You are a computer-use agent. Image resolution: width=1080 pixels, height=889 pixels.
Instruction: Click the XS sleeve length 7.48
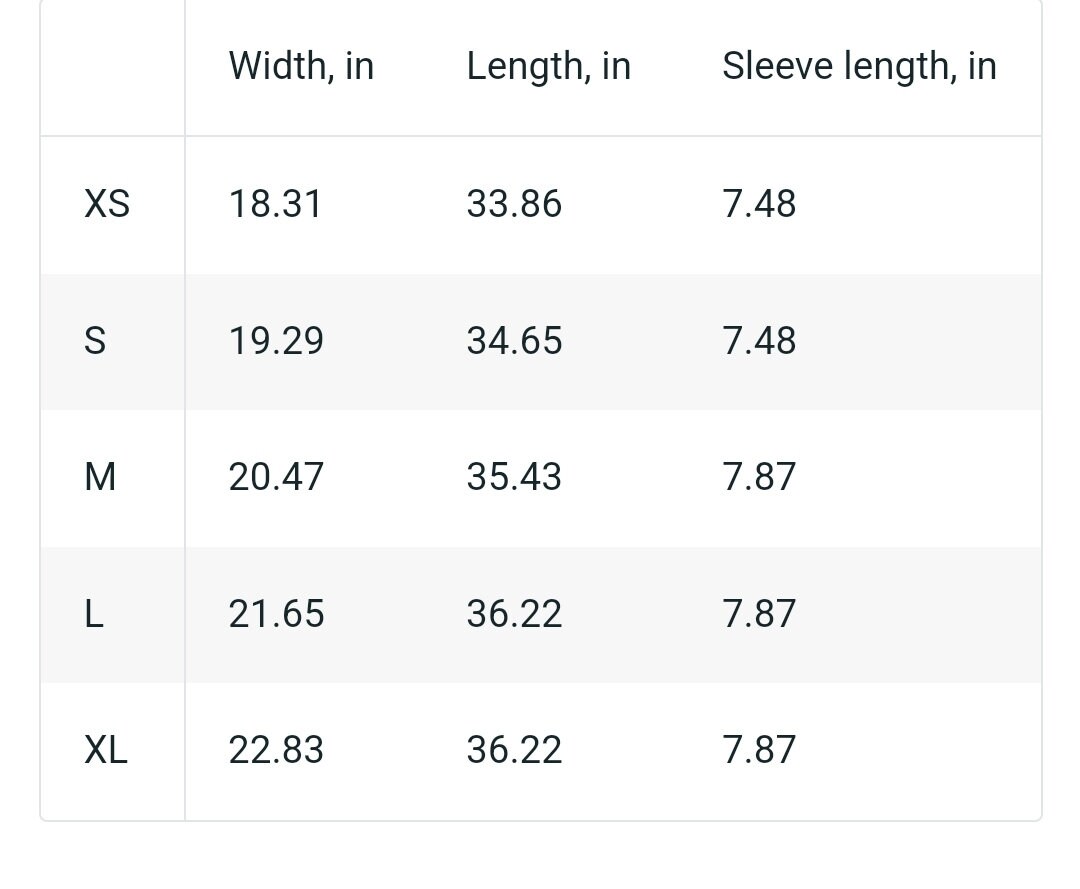coord(759,204)
